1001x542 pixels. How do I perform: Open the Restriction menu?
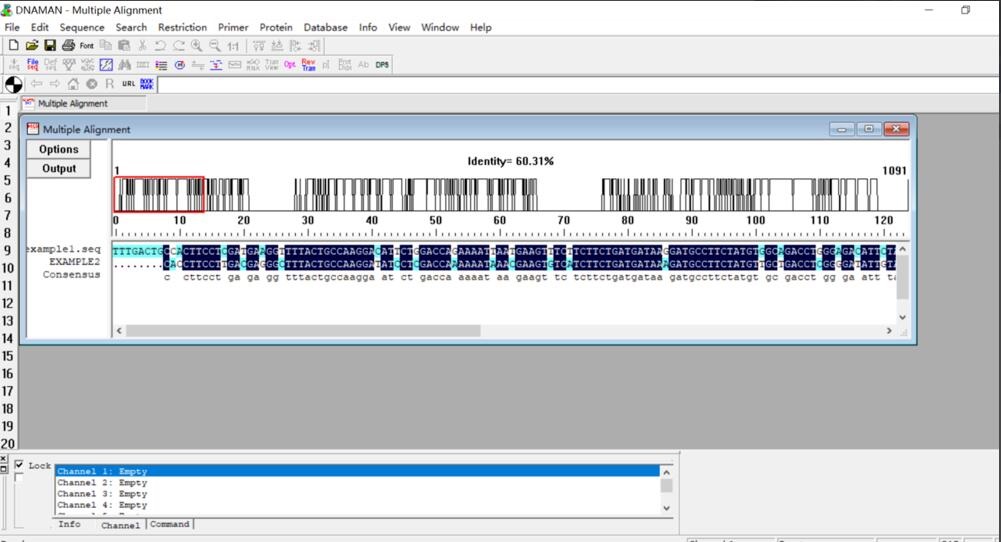(182, 27)
